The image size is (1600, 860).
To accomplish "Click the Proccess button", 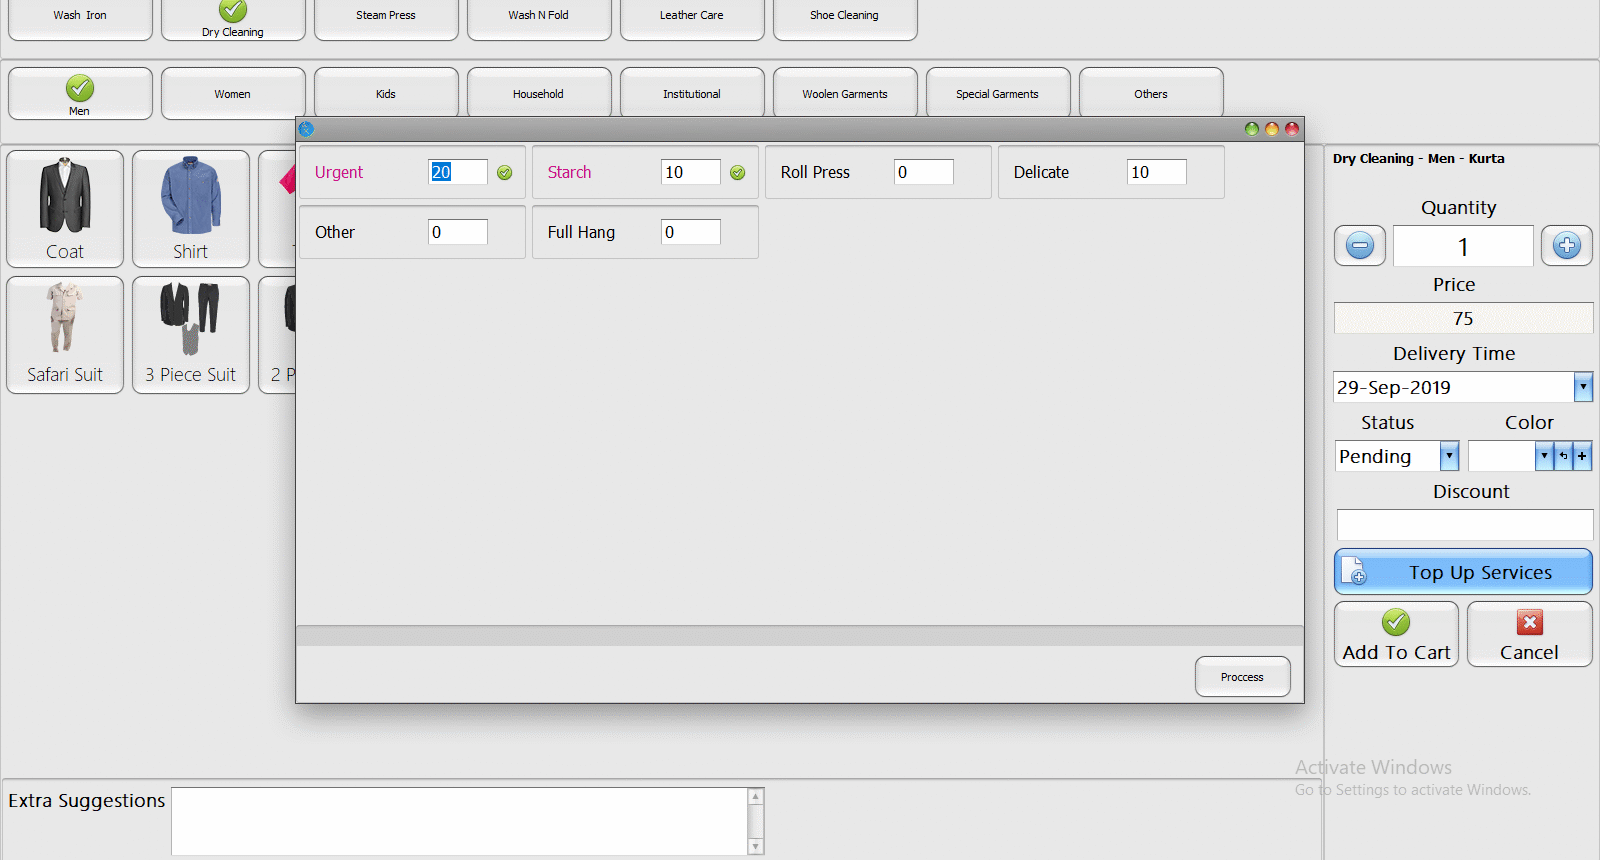I will point(1242,677).
